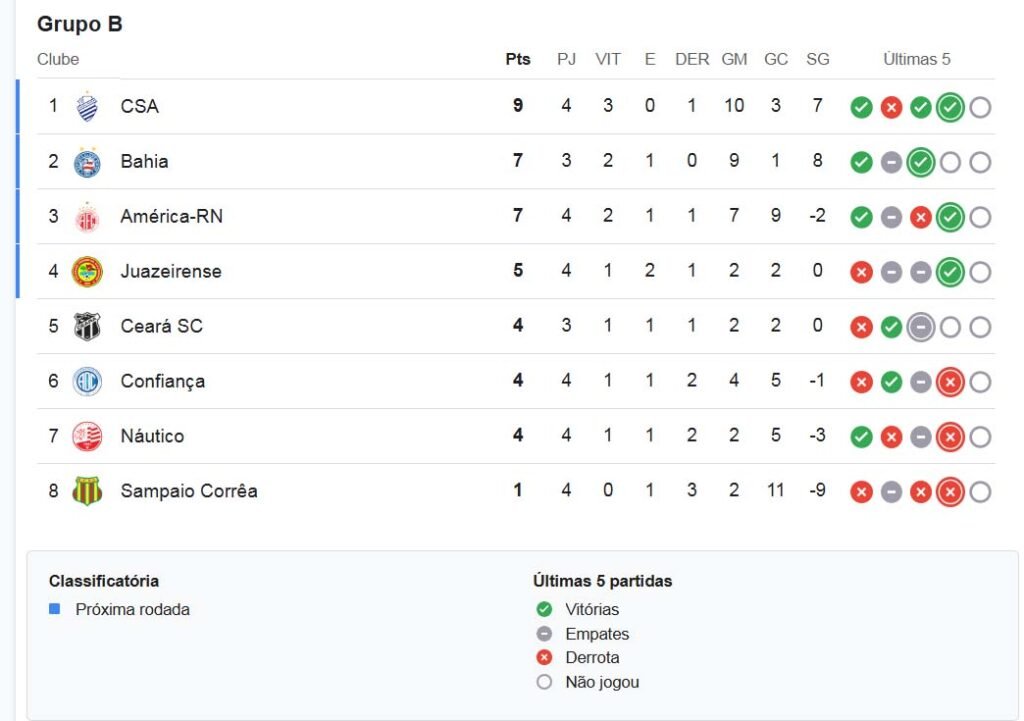Click the América-RN club crest
Viewport: 1024px width, 721px height.
pyautogui.click(x=87, y=217)
